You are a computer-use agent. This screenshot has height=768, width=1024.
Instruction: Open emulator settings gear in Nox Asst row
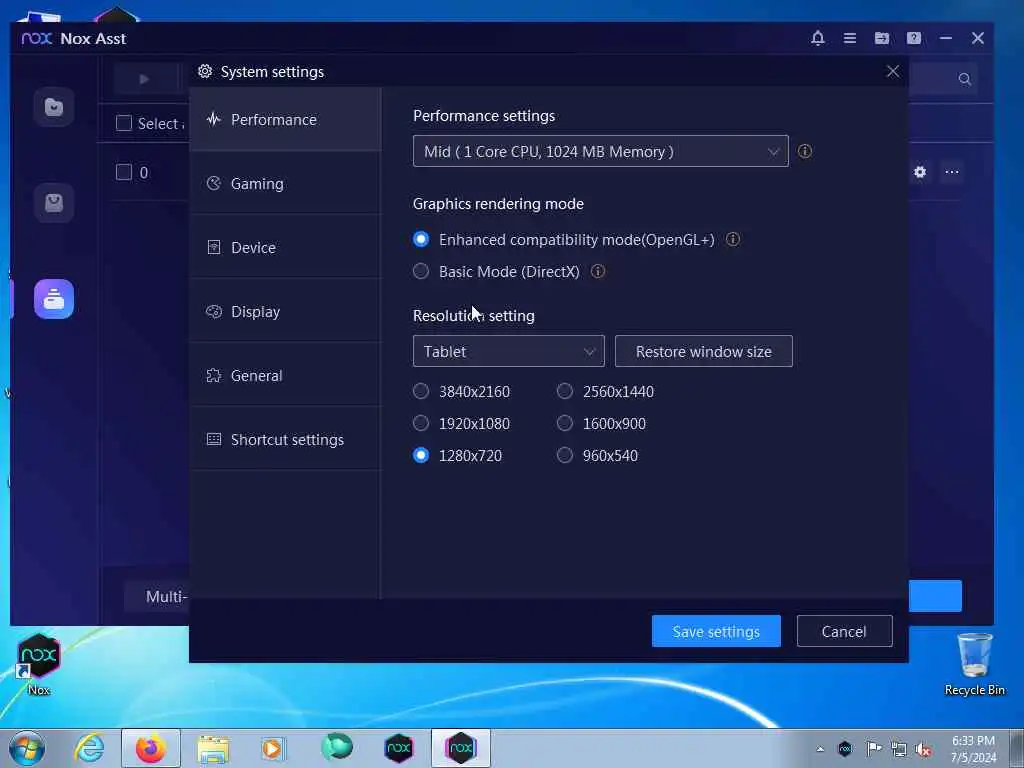coord(920,172)
